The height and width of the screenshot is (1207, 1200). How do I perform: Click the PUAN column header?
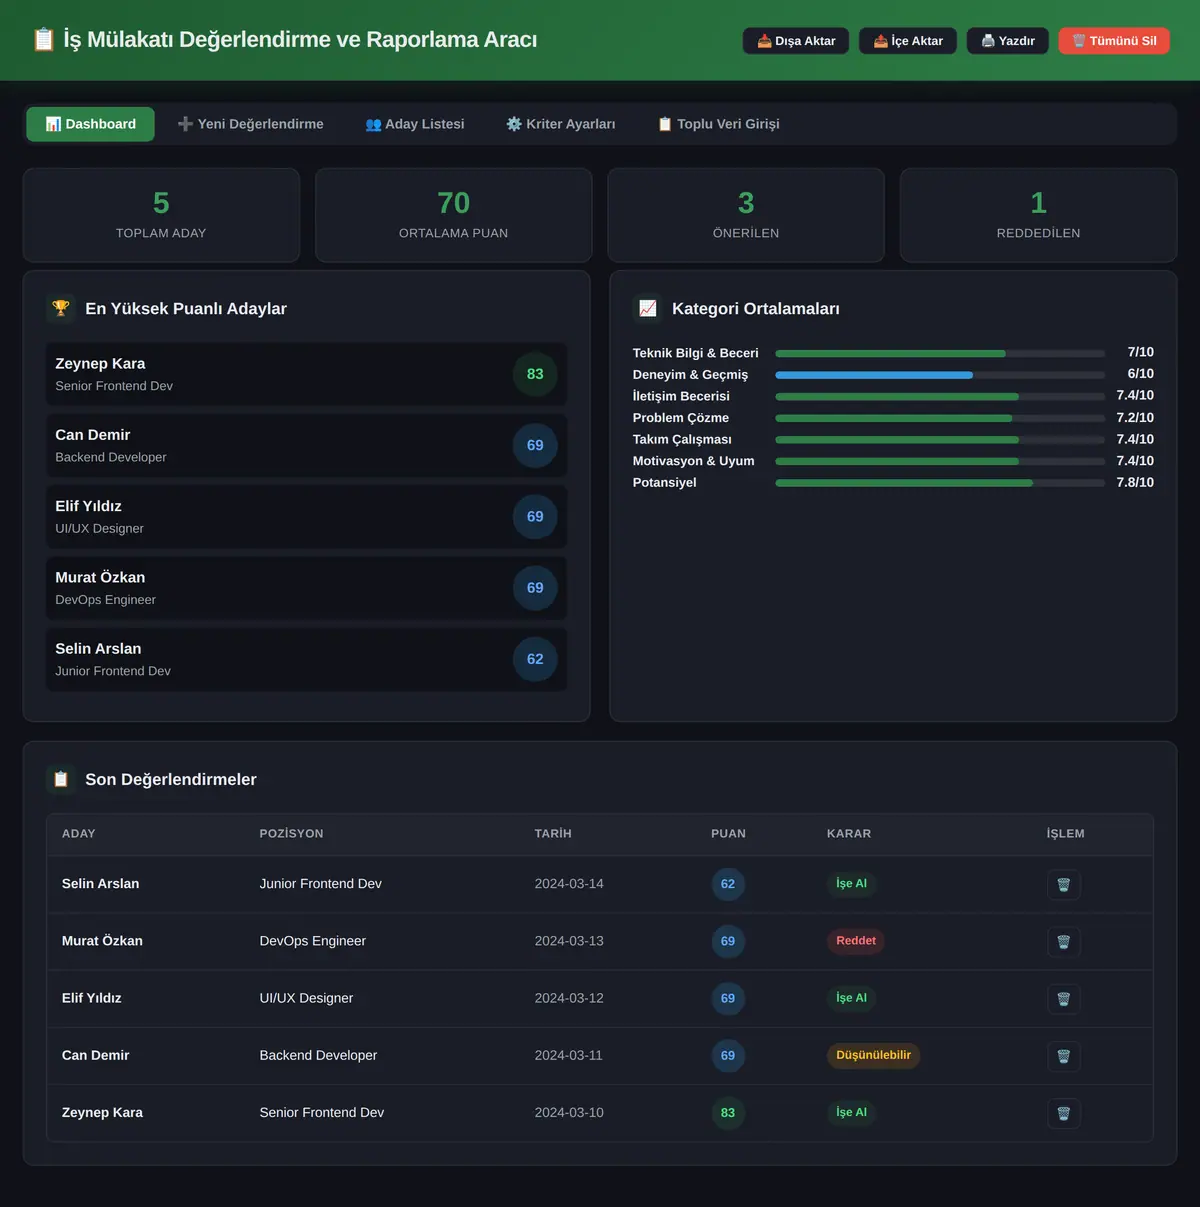729,834
